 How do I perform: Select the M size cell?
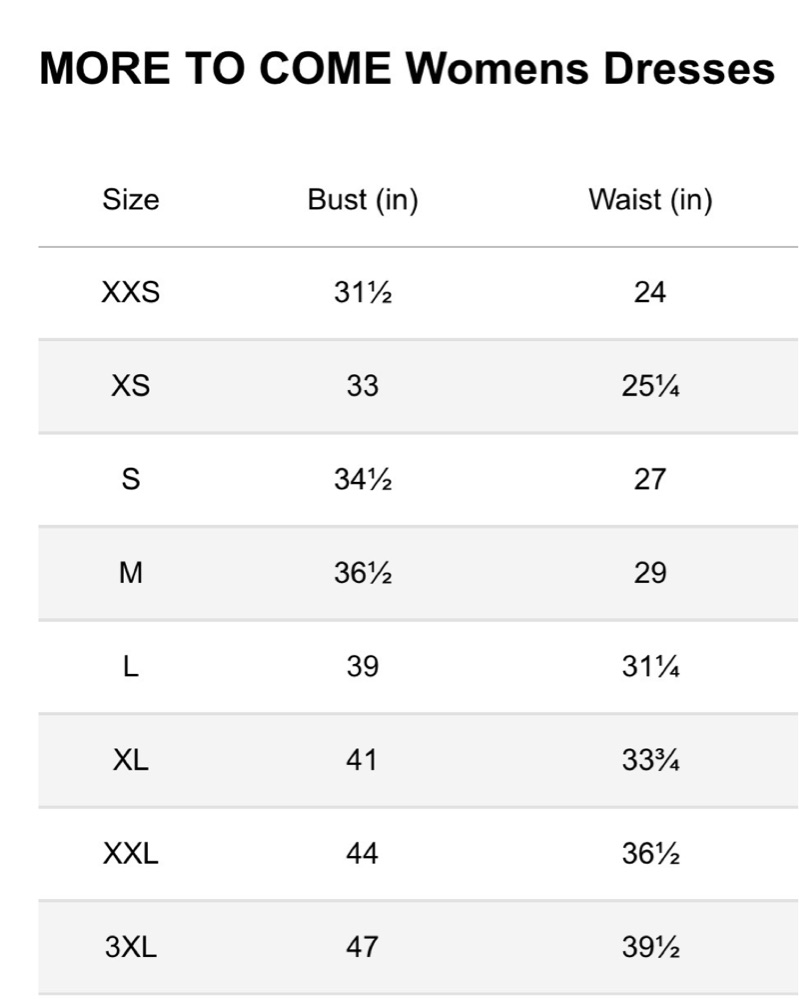pyautogui.click(x=131, y=573)
